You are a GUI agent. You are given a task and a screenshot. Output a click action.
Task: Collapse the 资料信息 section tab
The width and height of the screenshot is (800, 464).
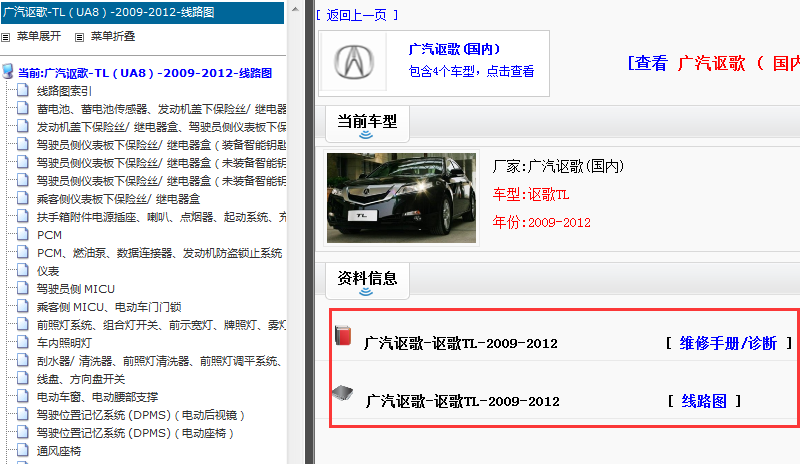pos(367,281)
